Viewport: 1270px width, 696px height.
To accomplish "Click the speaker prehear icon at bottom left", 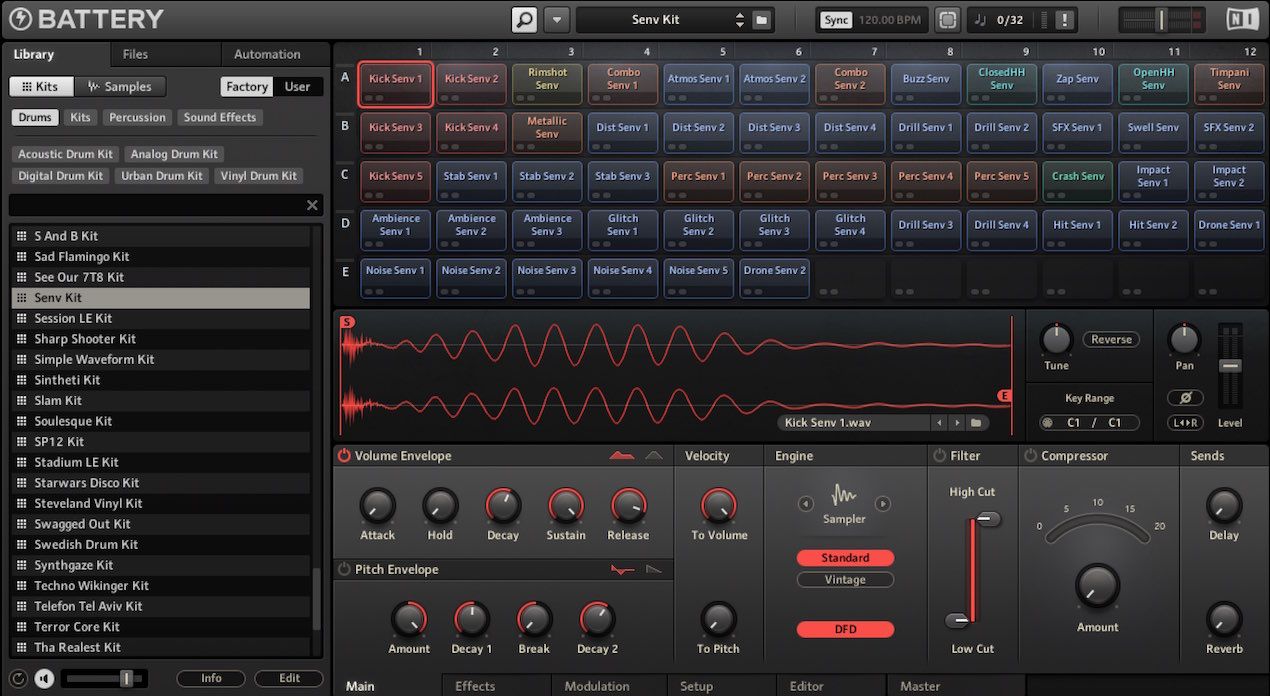I will 44,678.
